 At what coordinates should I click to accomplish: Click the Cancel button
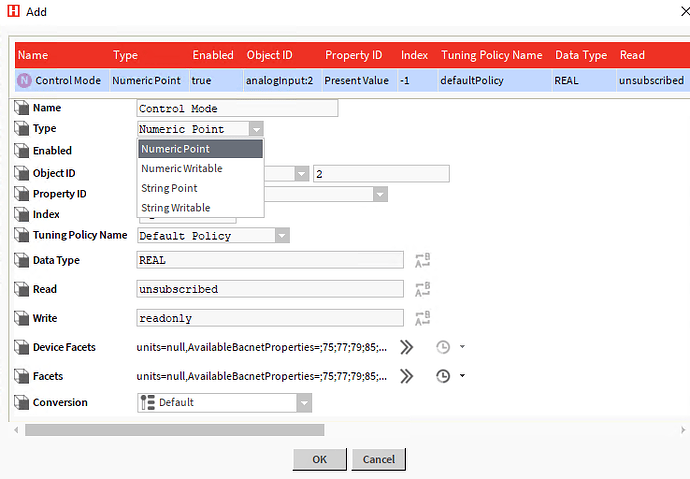point(378,459)
